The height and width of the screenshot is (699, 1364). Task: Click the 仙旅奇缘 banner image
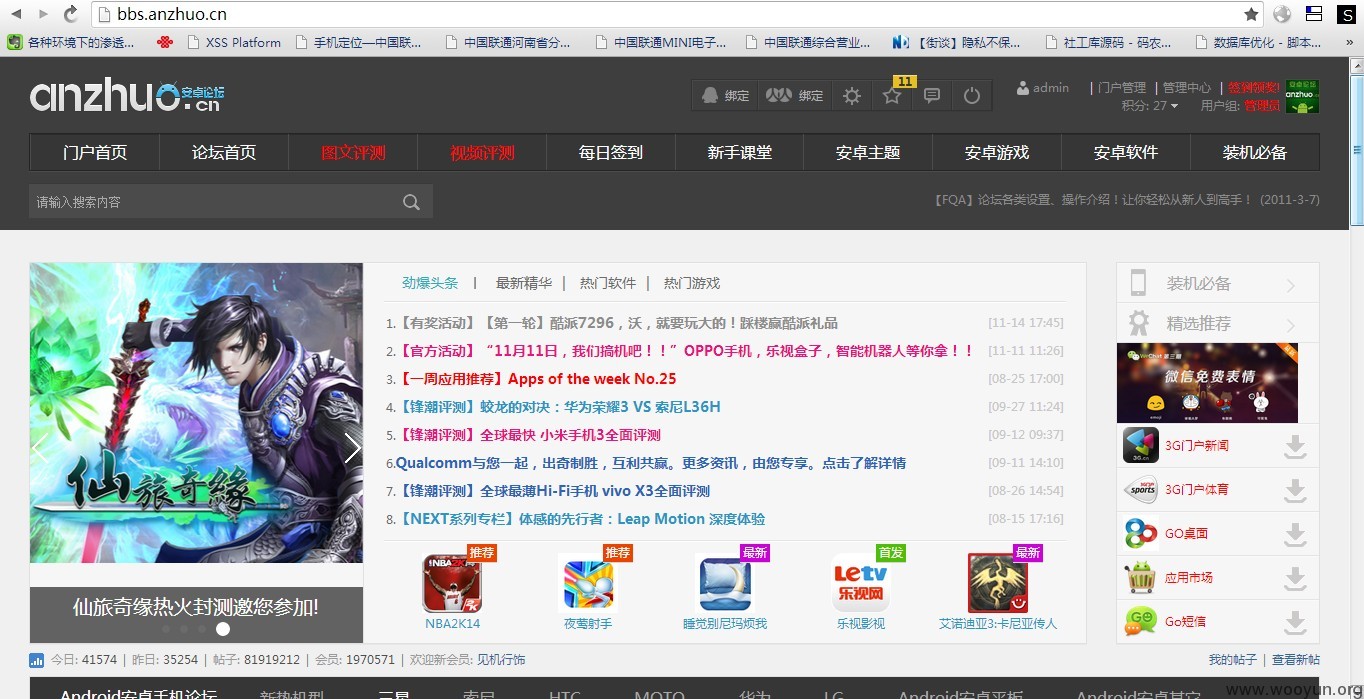[196, 412]
